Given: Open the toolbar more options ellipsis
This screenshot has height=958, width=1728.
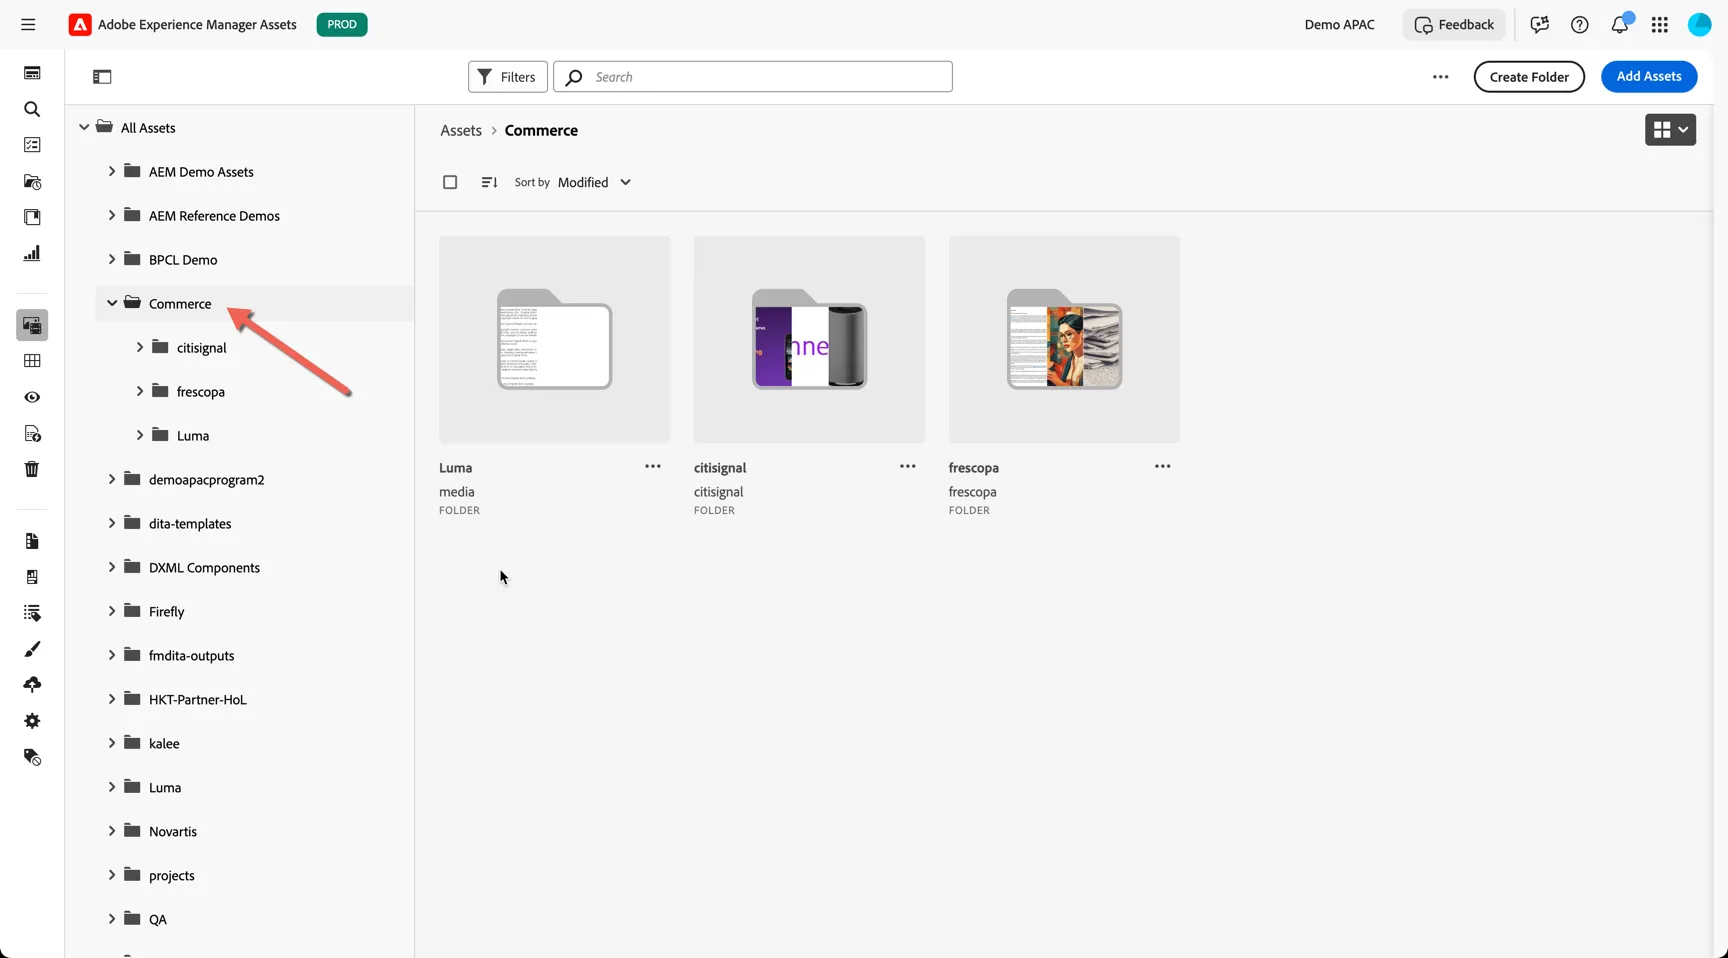Looking at the screenshot, I should (1440, 77).
